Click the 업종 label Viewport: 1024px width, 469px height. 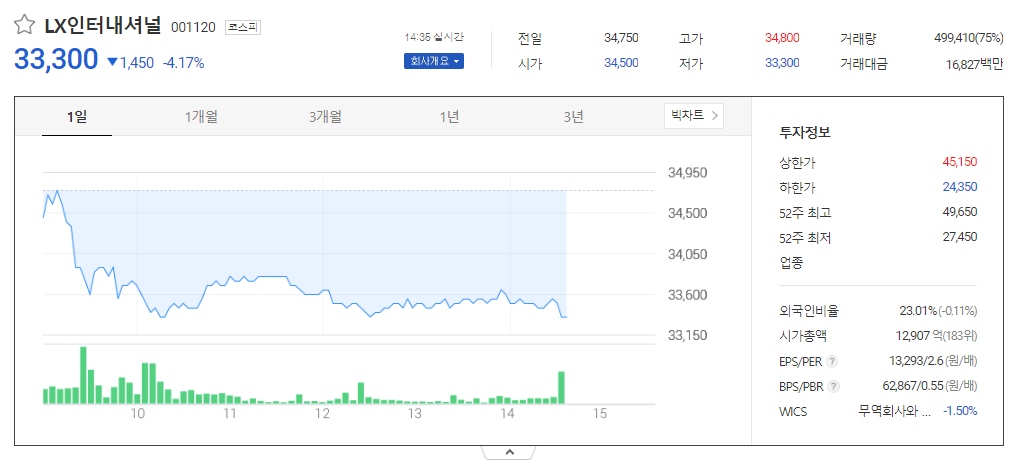(792, 263)
